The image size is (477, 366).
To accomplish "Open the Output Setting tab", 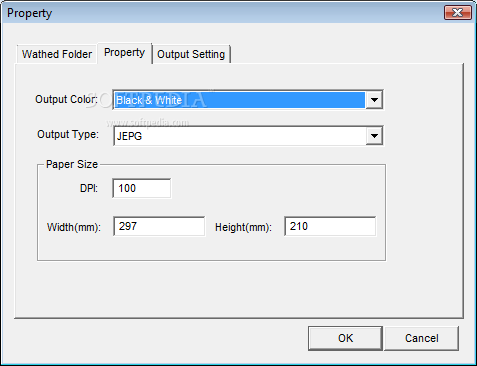I will pos(191,54).
